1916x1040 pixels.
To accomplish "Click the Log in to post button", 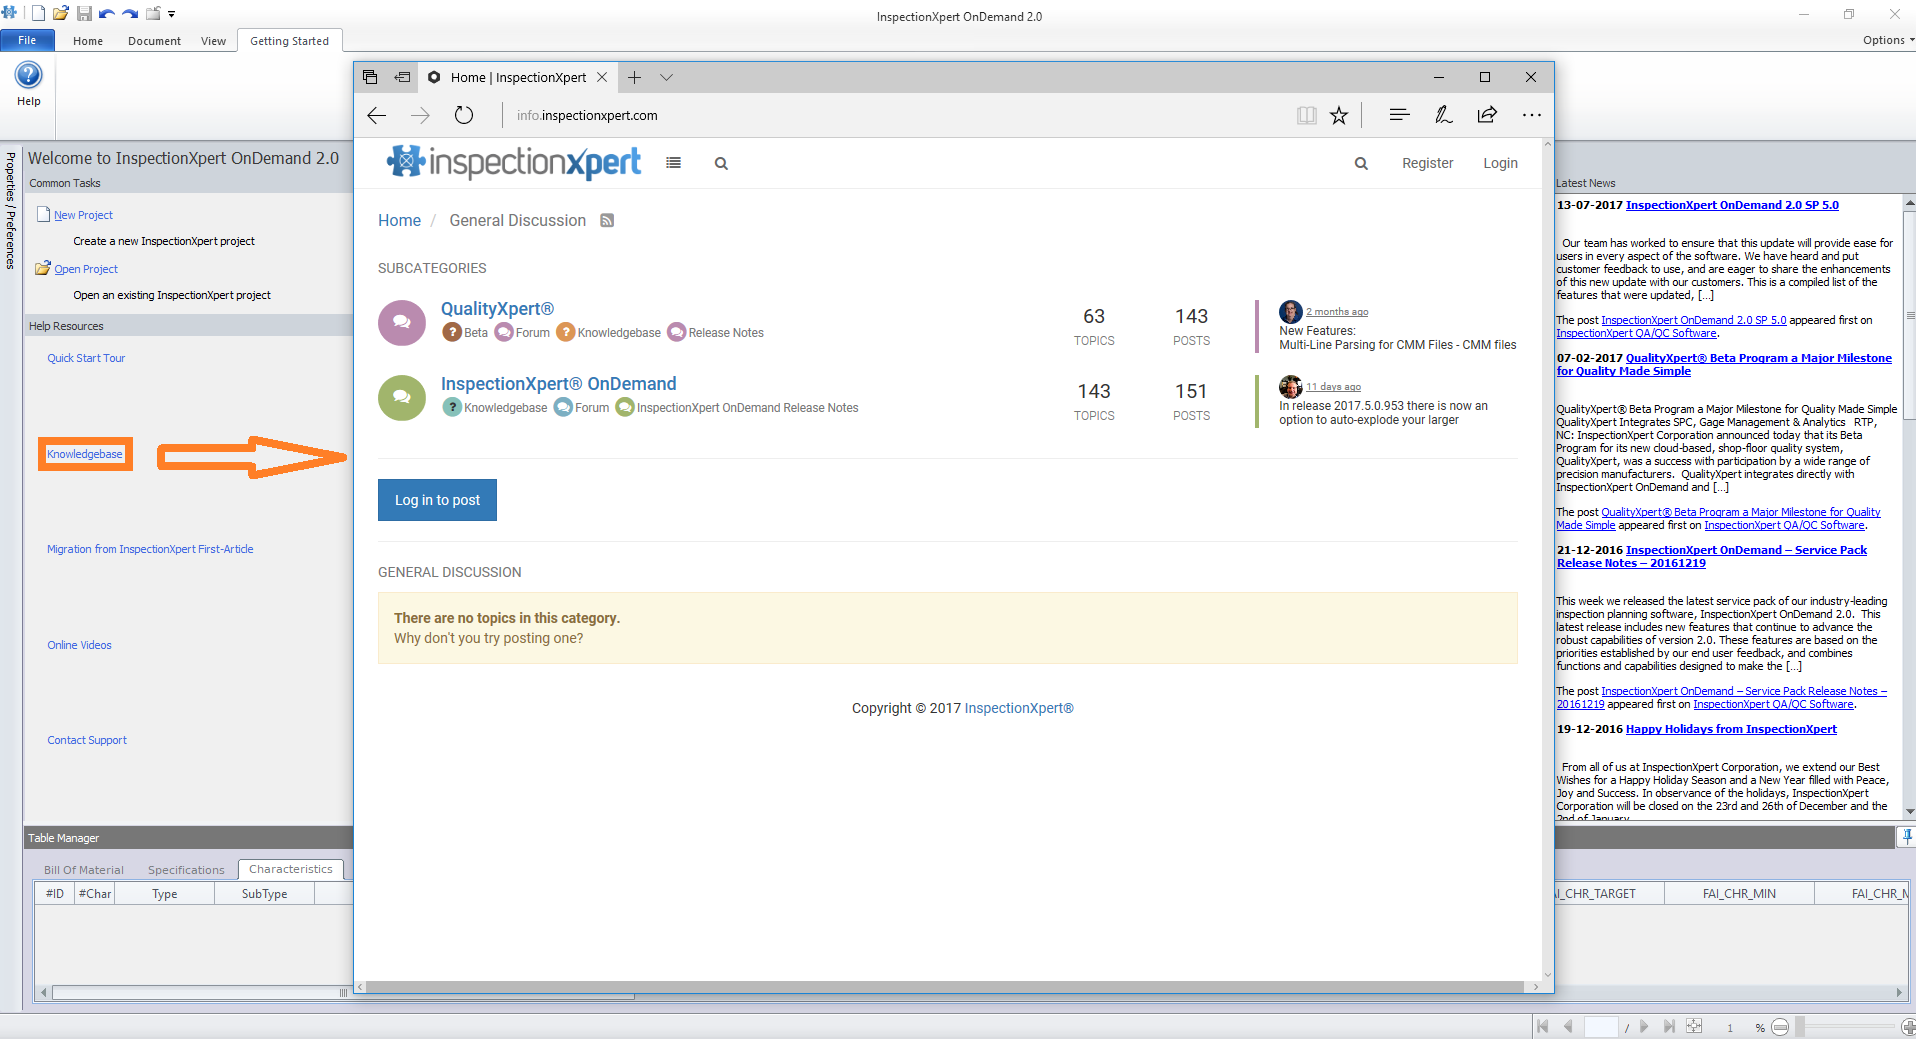I will pyautogui.click(x=437, y=500).
